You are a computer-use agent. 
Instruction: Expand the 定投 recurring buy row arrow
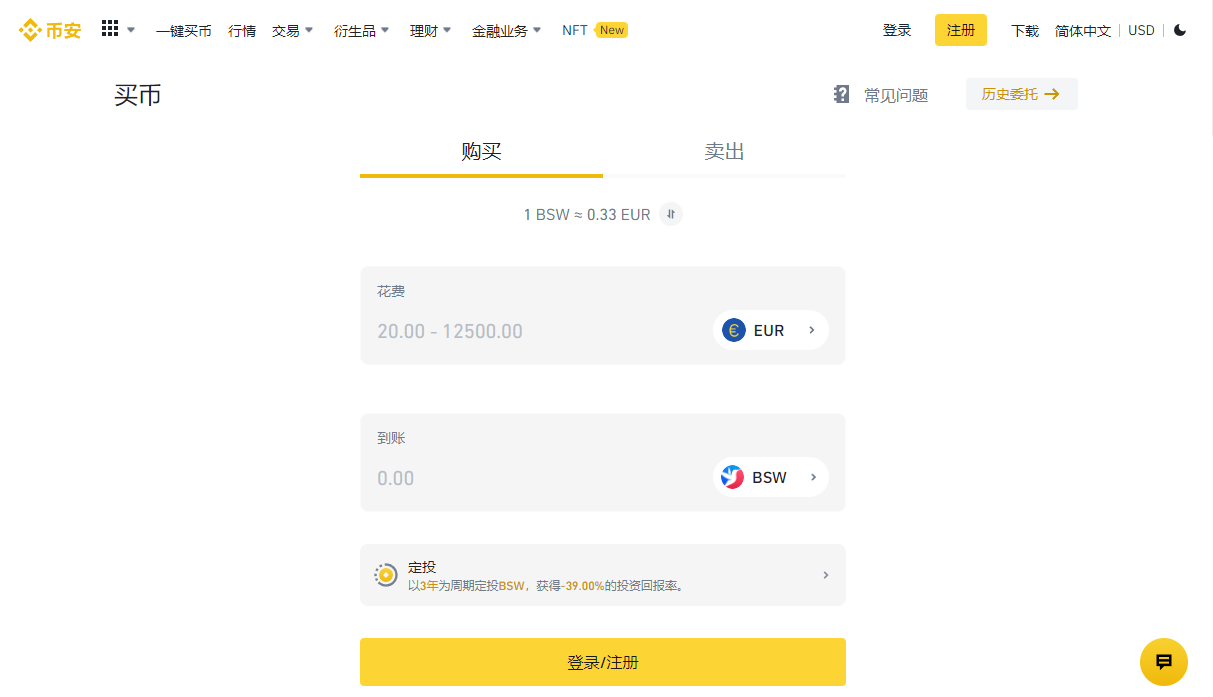pyautogui.click(x=826, y=575)
